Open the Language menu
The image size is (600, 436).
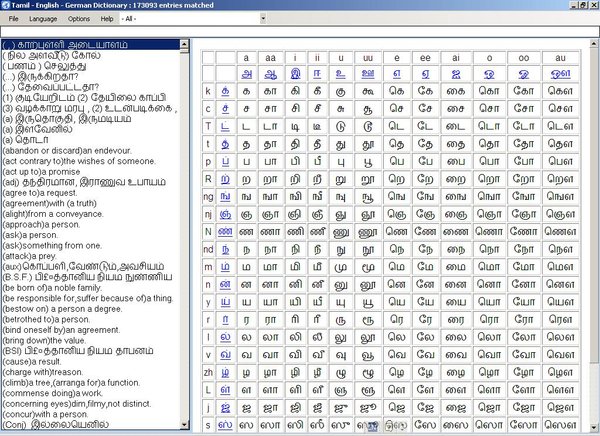pyautogui.click(x=43, y=19)
